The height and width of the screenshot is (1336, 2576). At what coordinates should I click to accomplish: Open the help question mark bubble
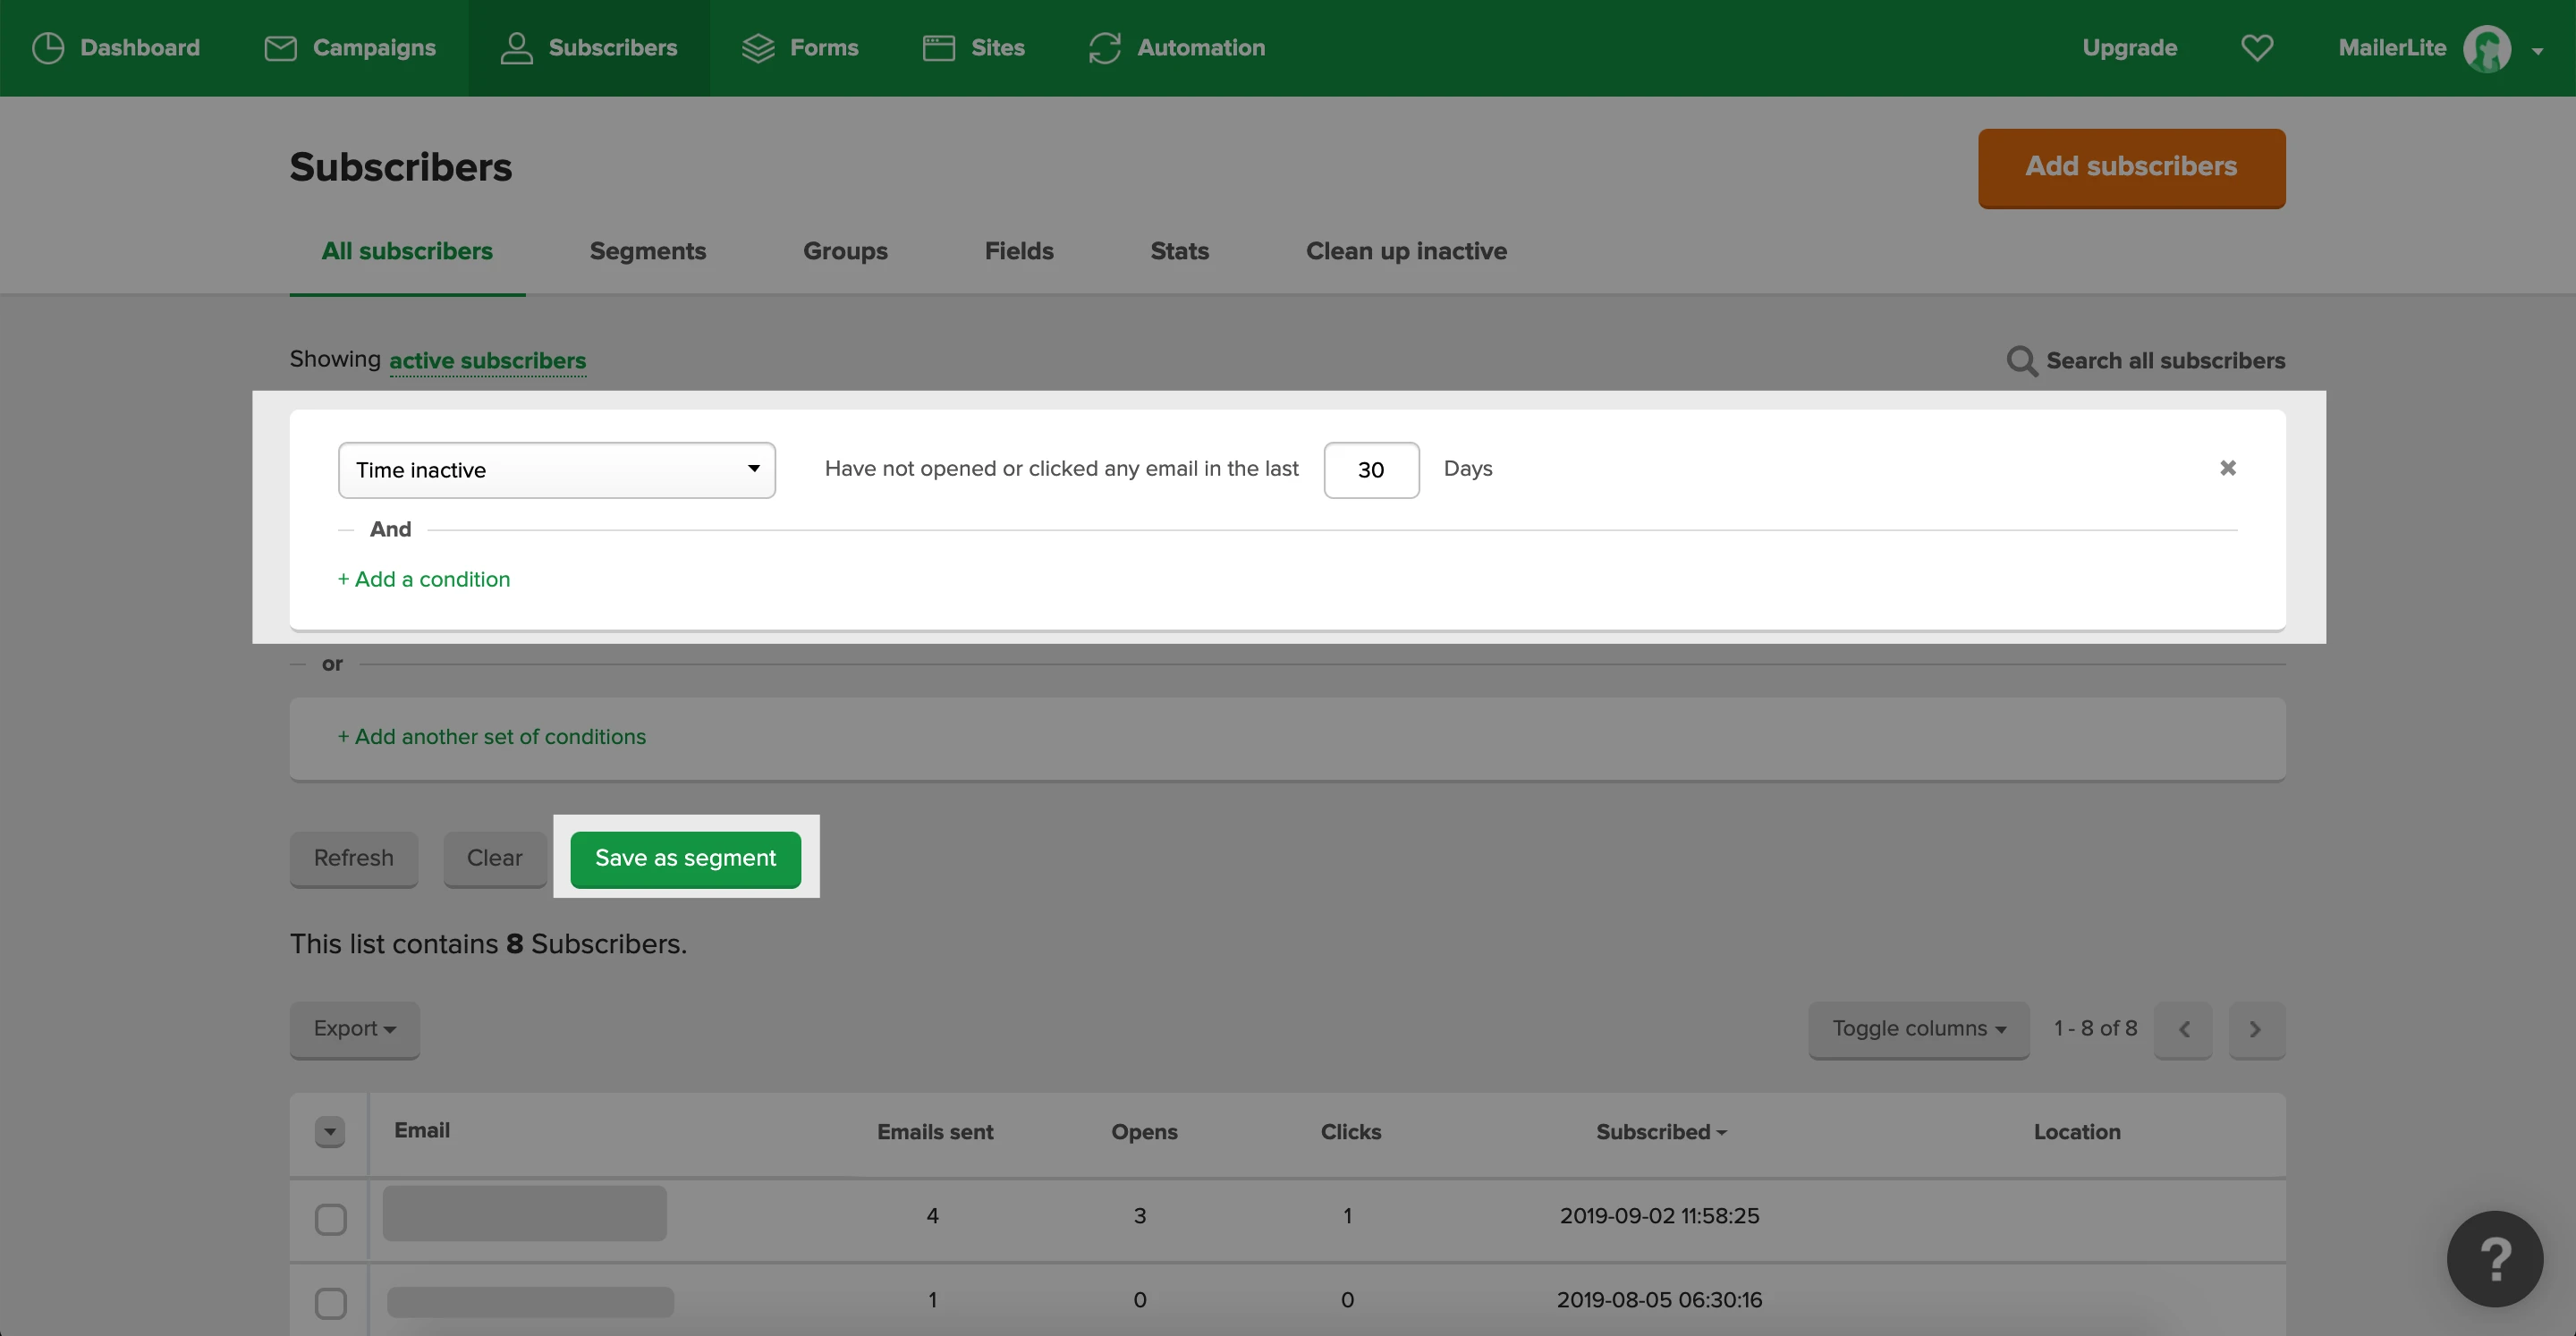tap(2494, 1258)
